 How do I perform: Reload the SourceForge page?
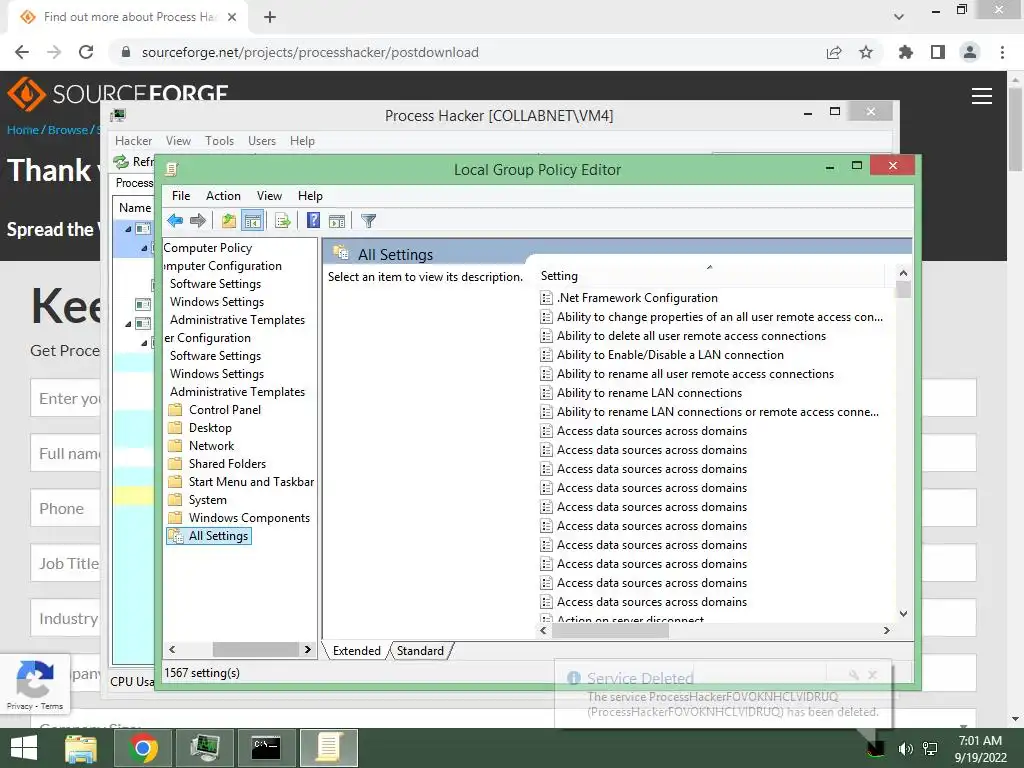point(86,52)
